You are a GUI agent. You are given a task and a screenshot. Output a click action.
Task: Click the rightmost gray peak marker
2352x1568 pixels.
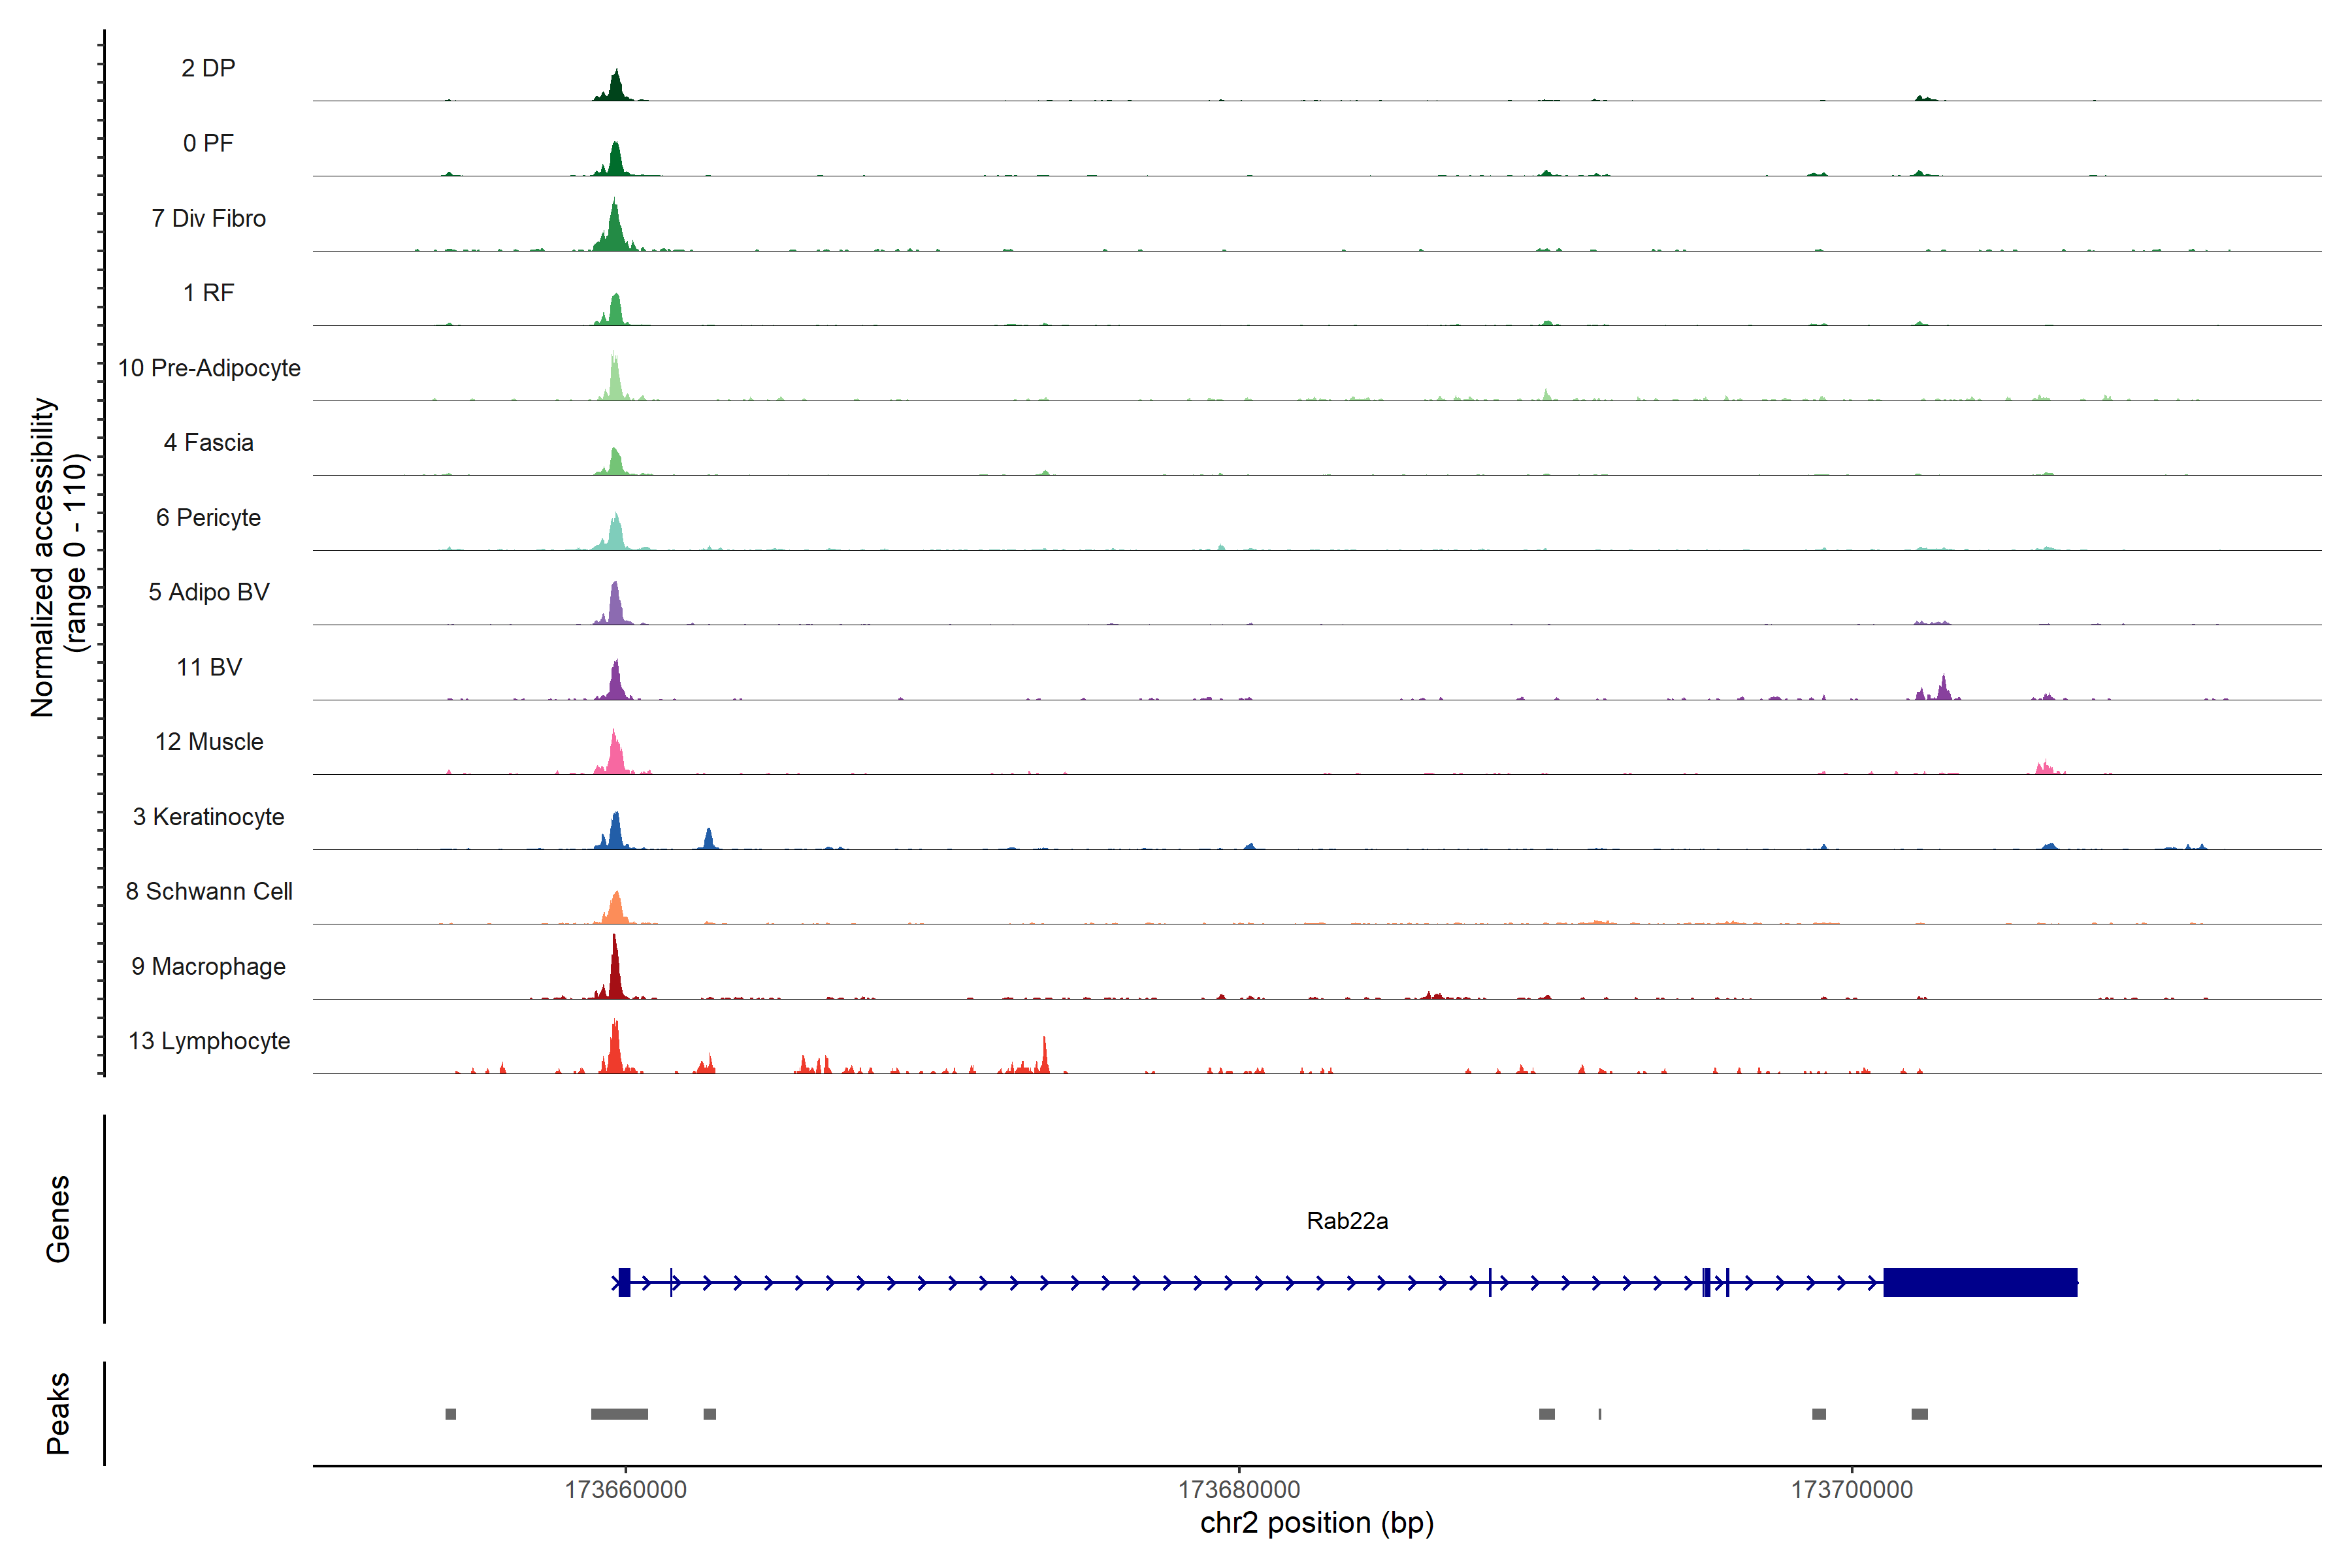(x=1919, y=1414)
